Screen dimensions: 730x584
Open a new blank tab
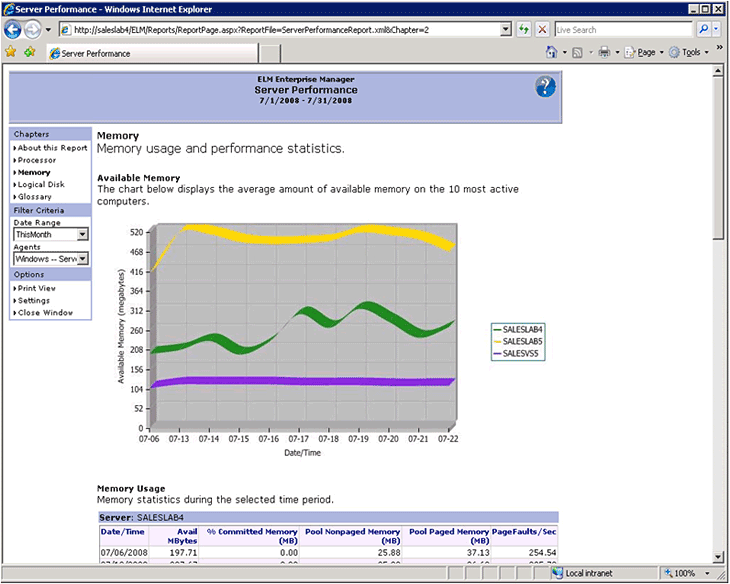pyautogui.click(x=270, y=54)
